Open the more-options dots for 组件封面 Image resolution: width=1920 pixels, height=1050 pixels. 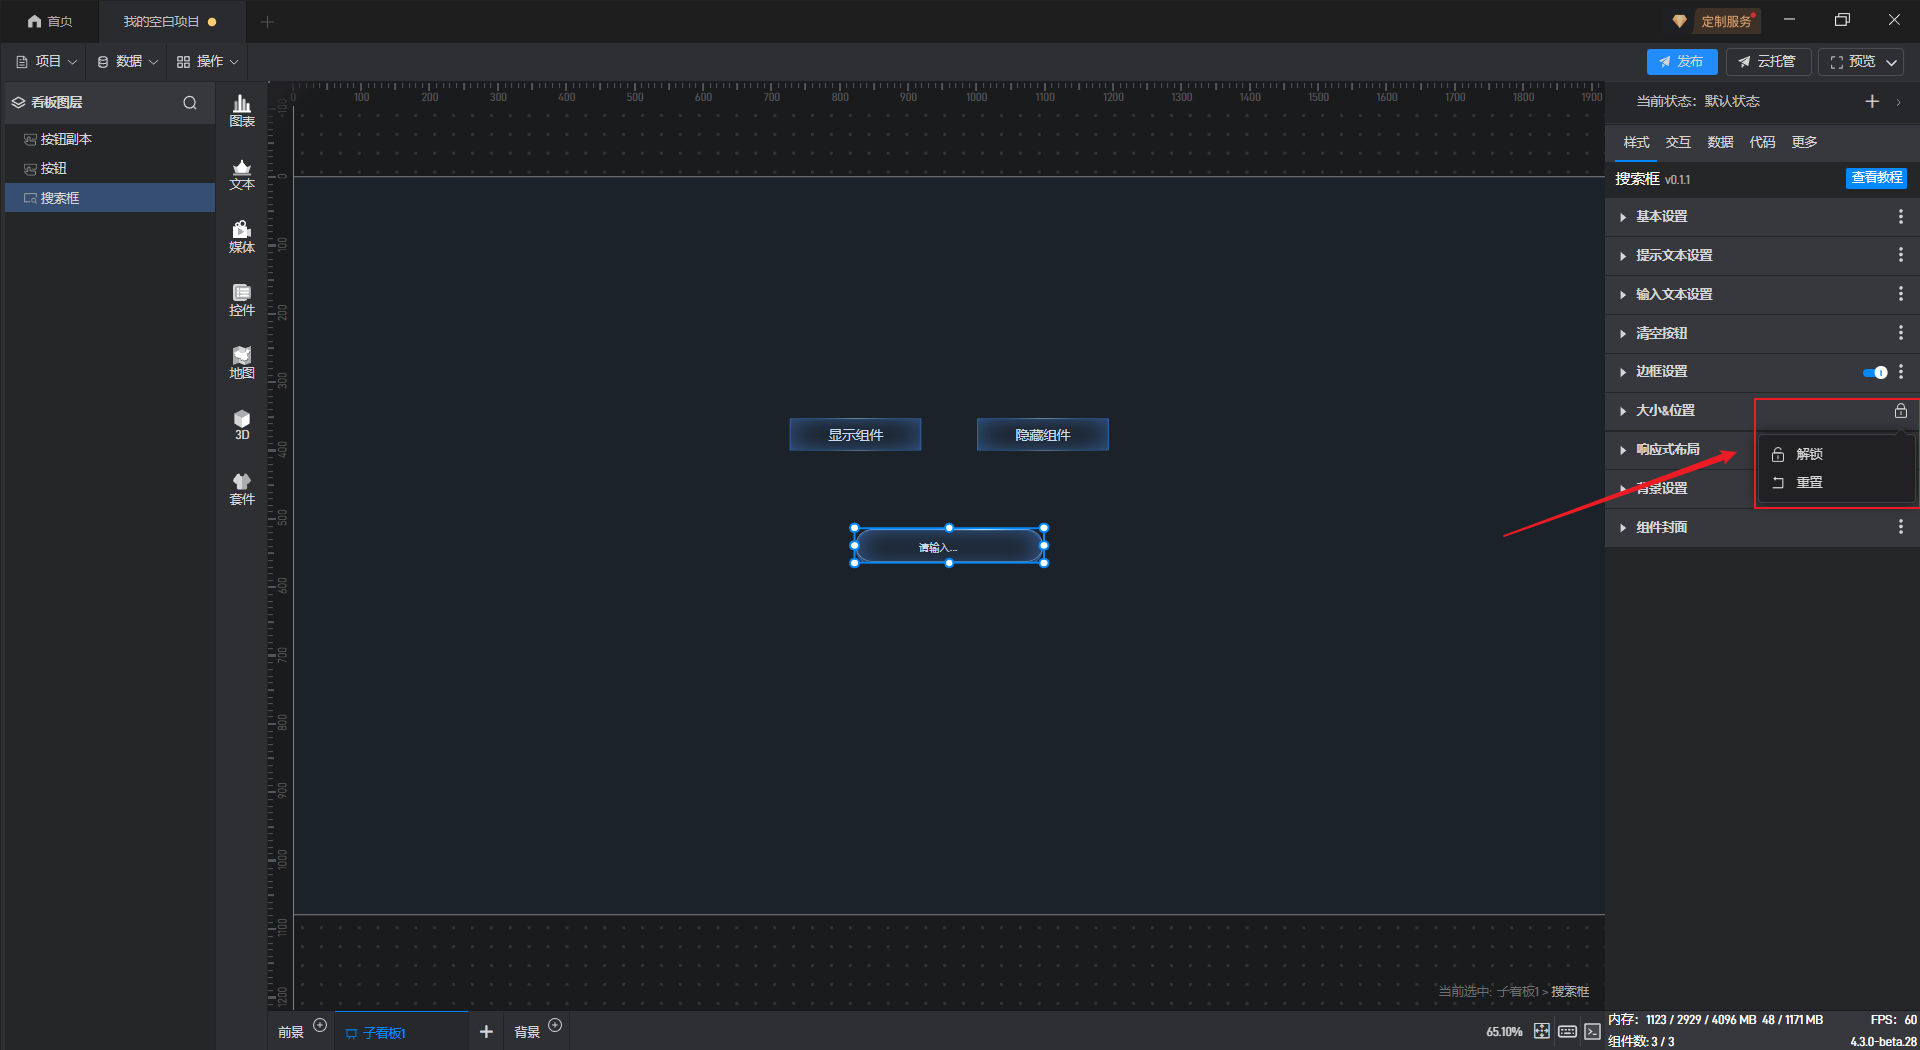(x=1901, y=527)
